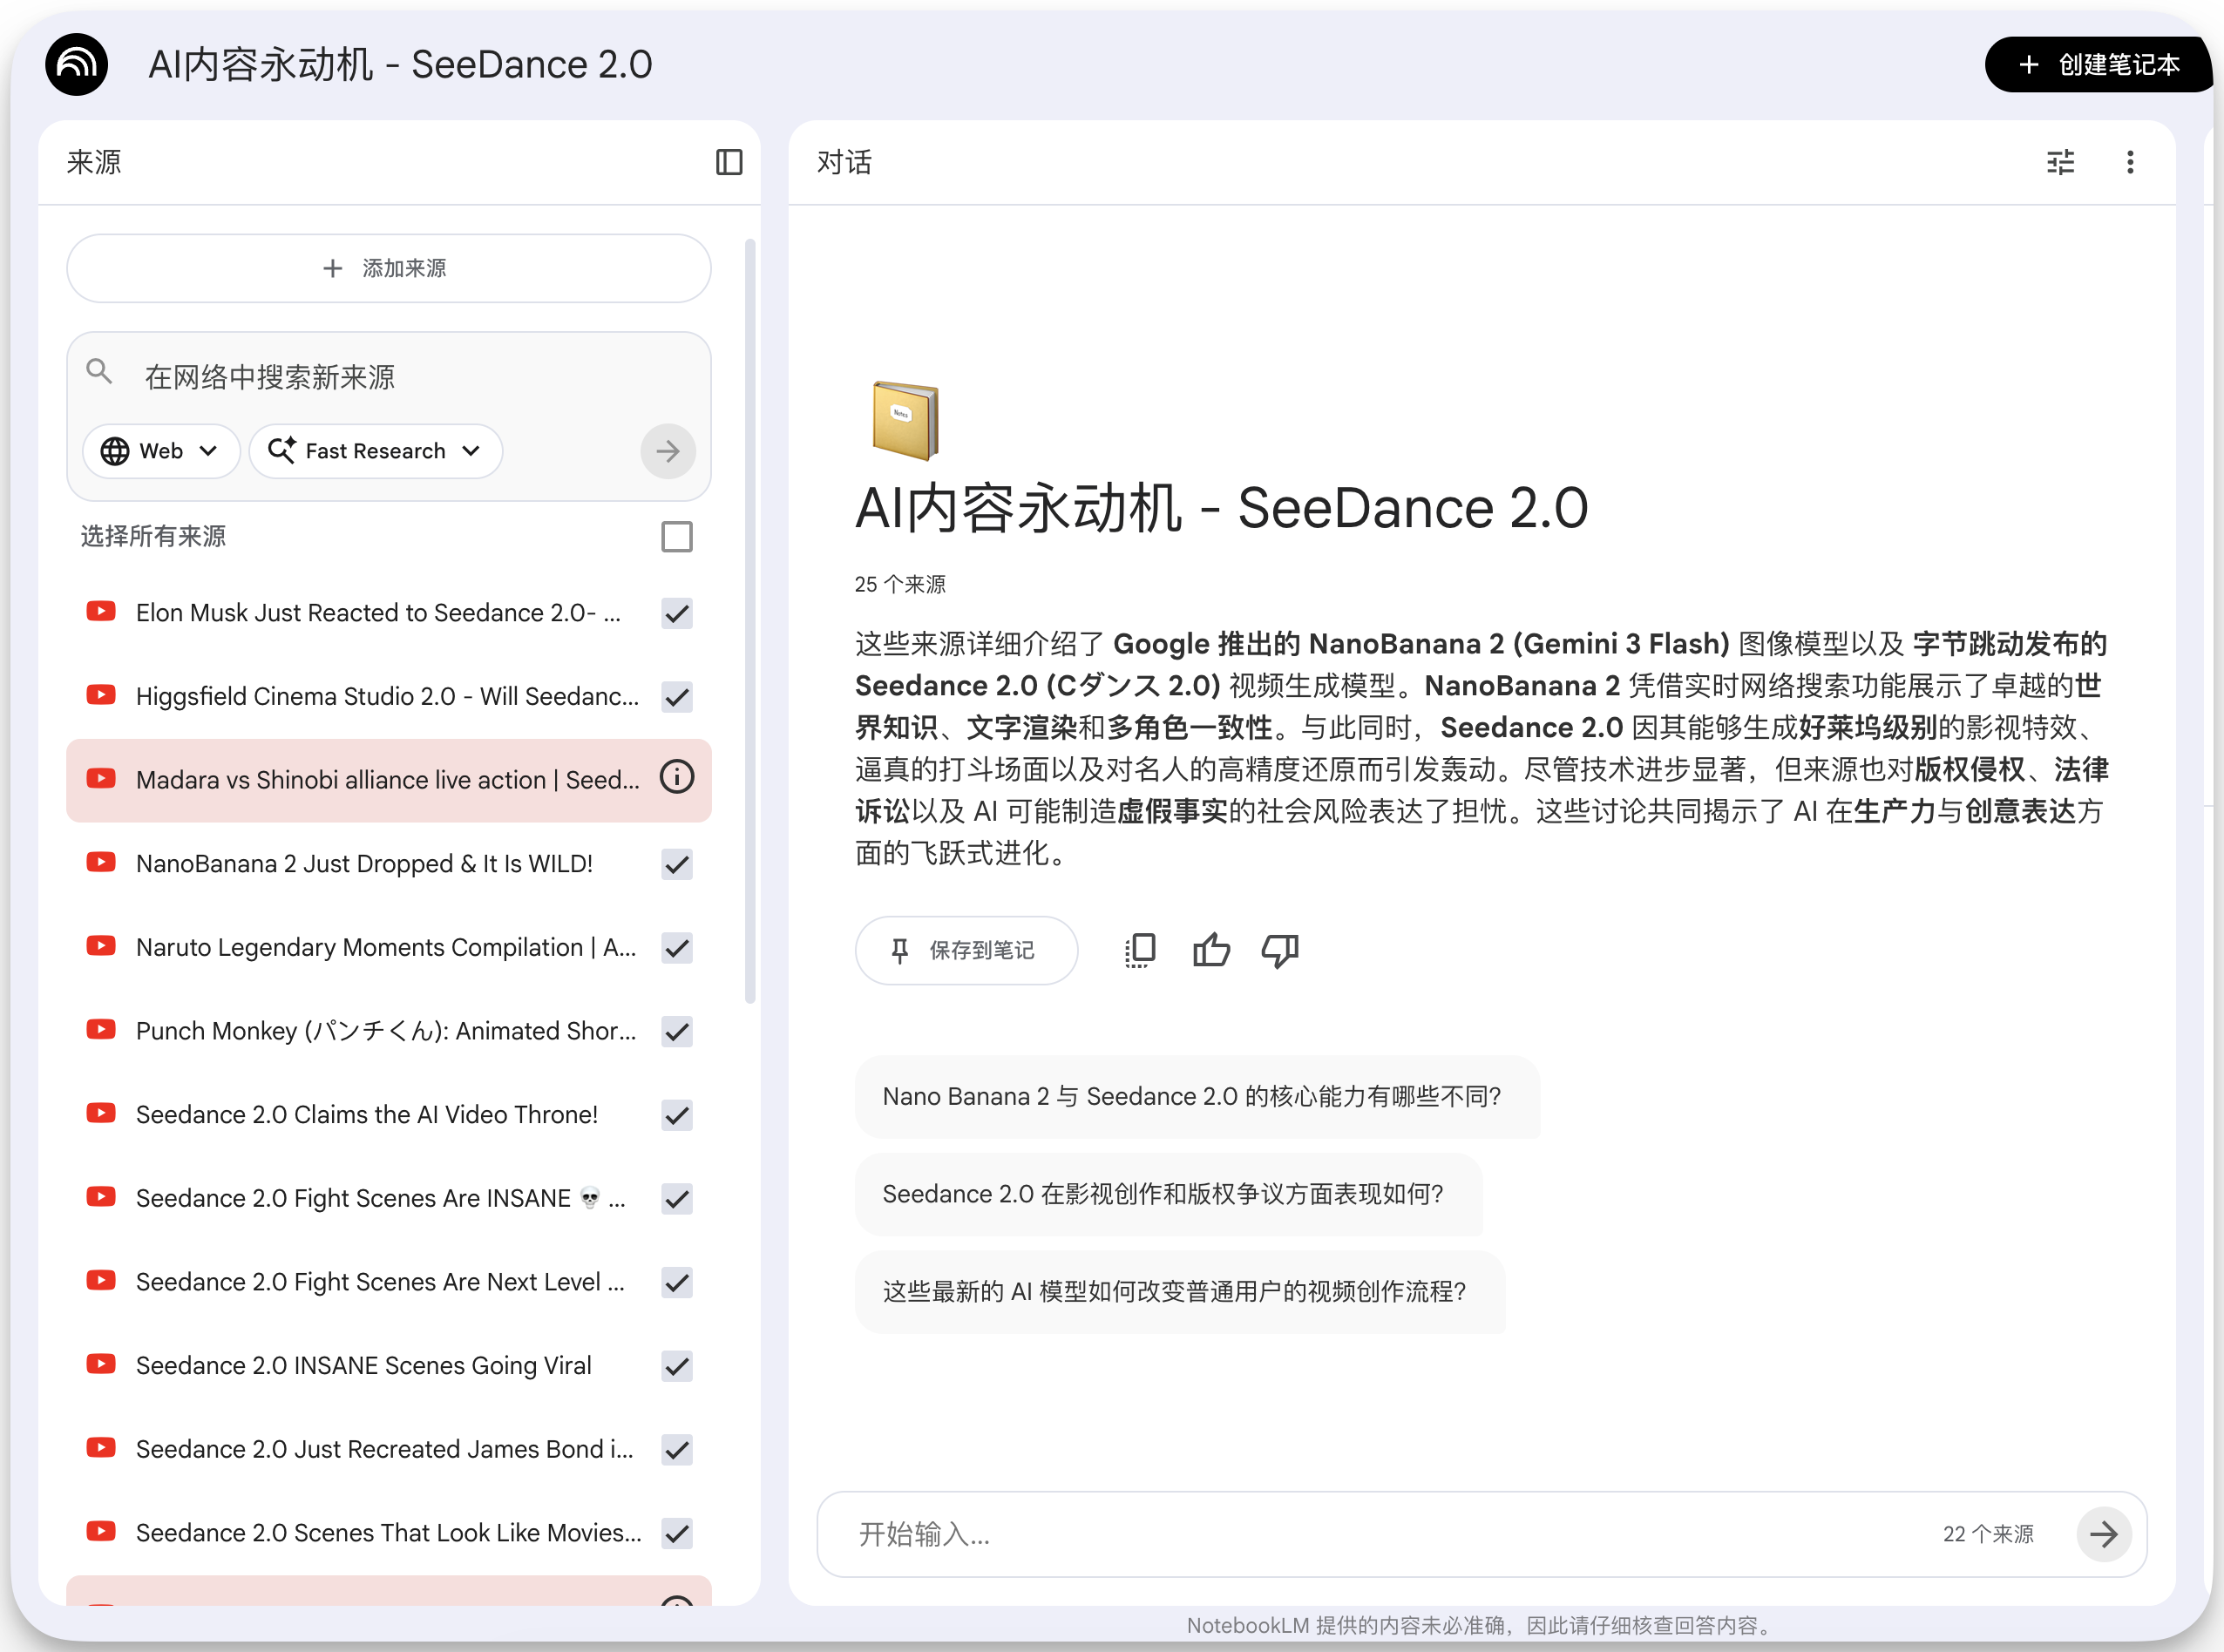Click the notebook title in the top header bar
The image size is (2224, 1652).
400,65
